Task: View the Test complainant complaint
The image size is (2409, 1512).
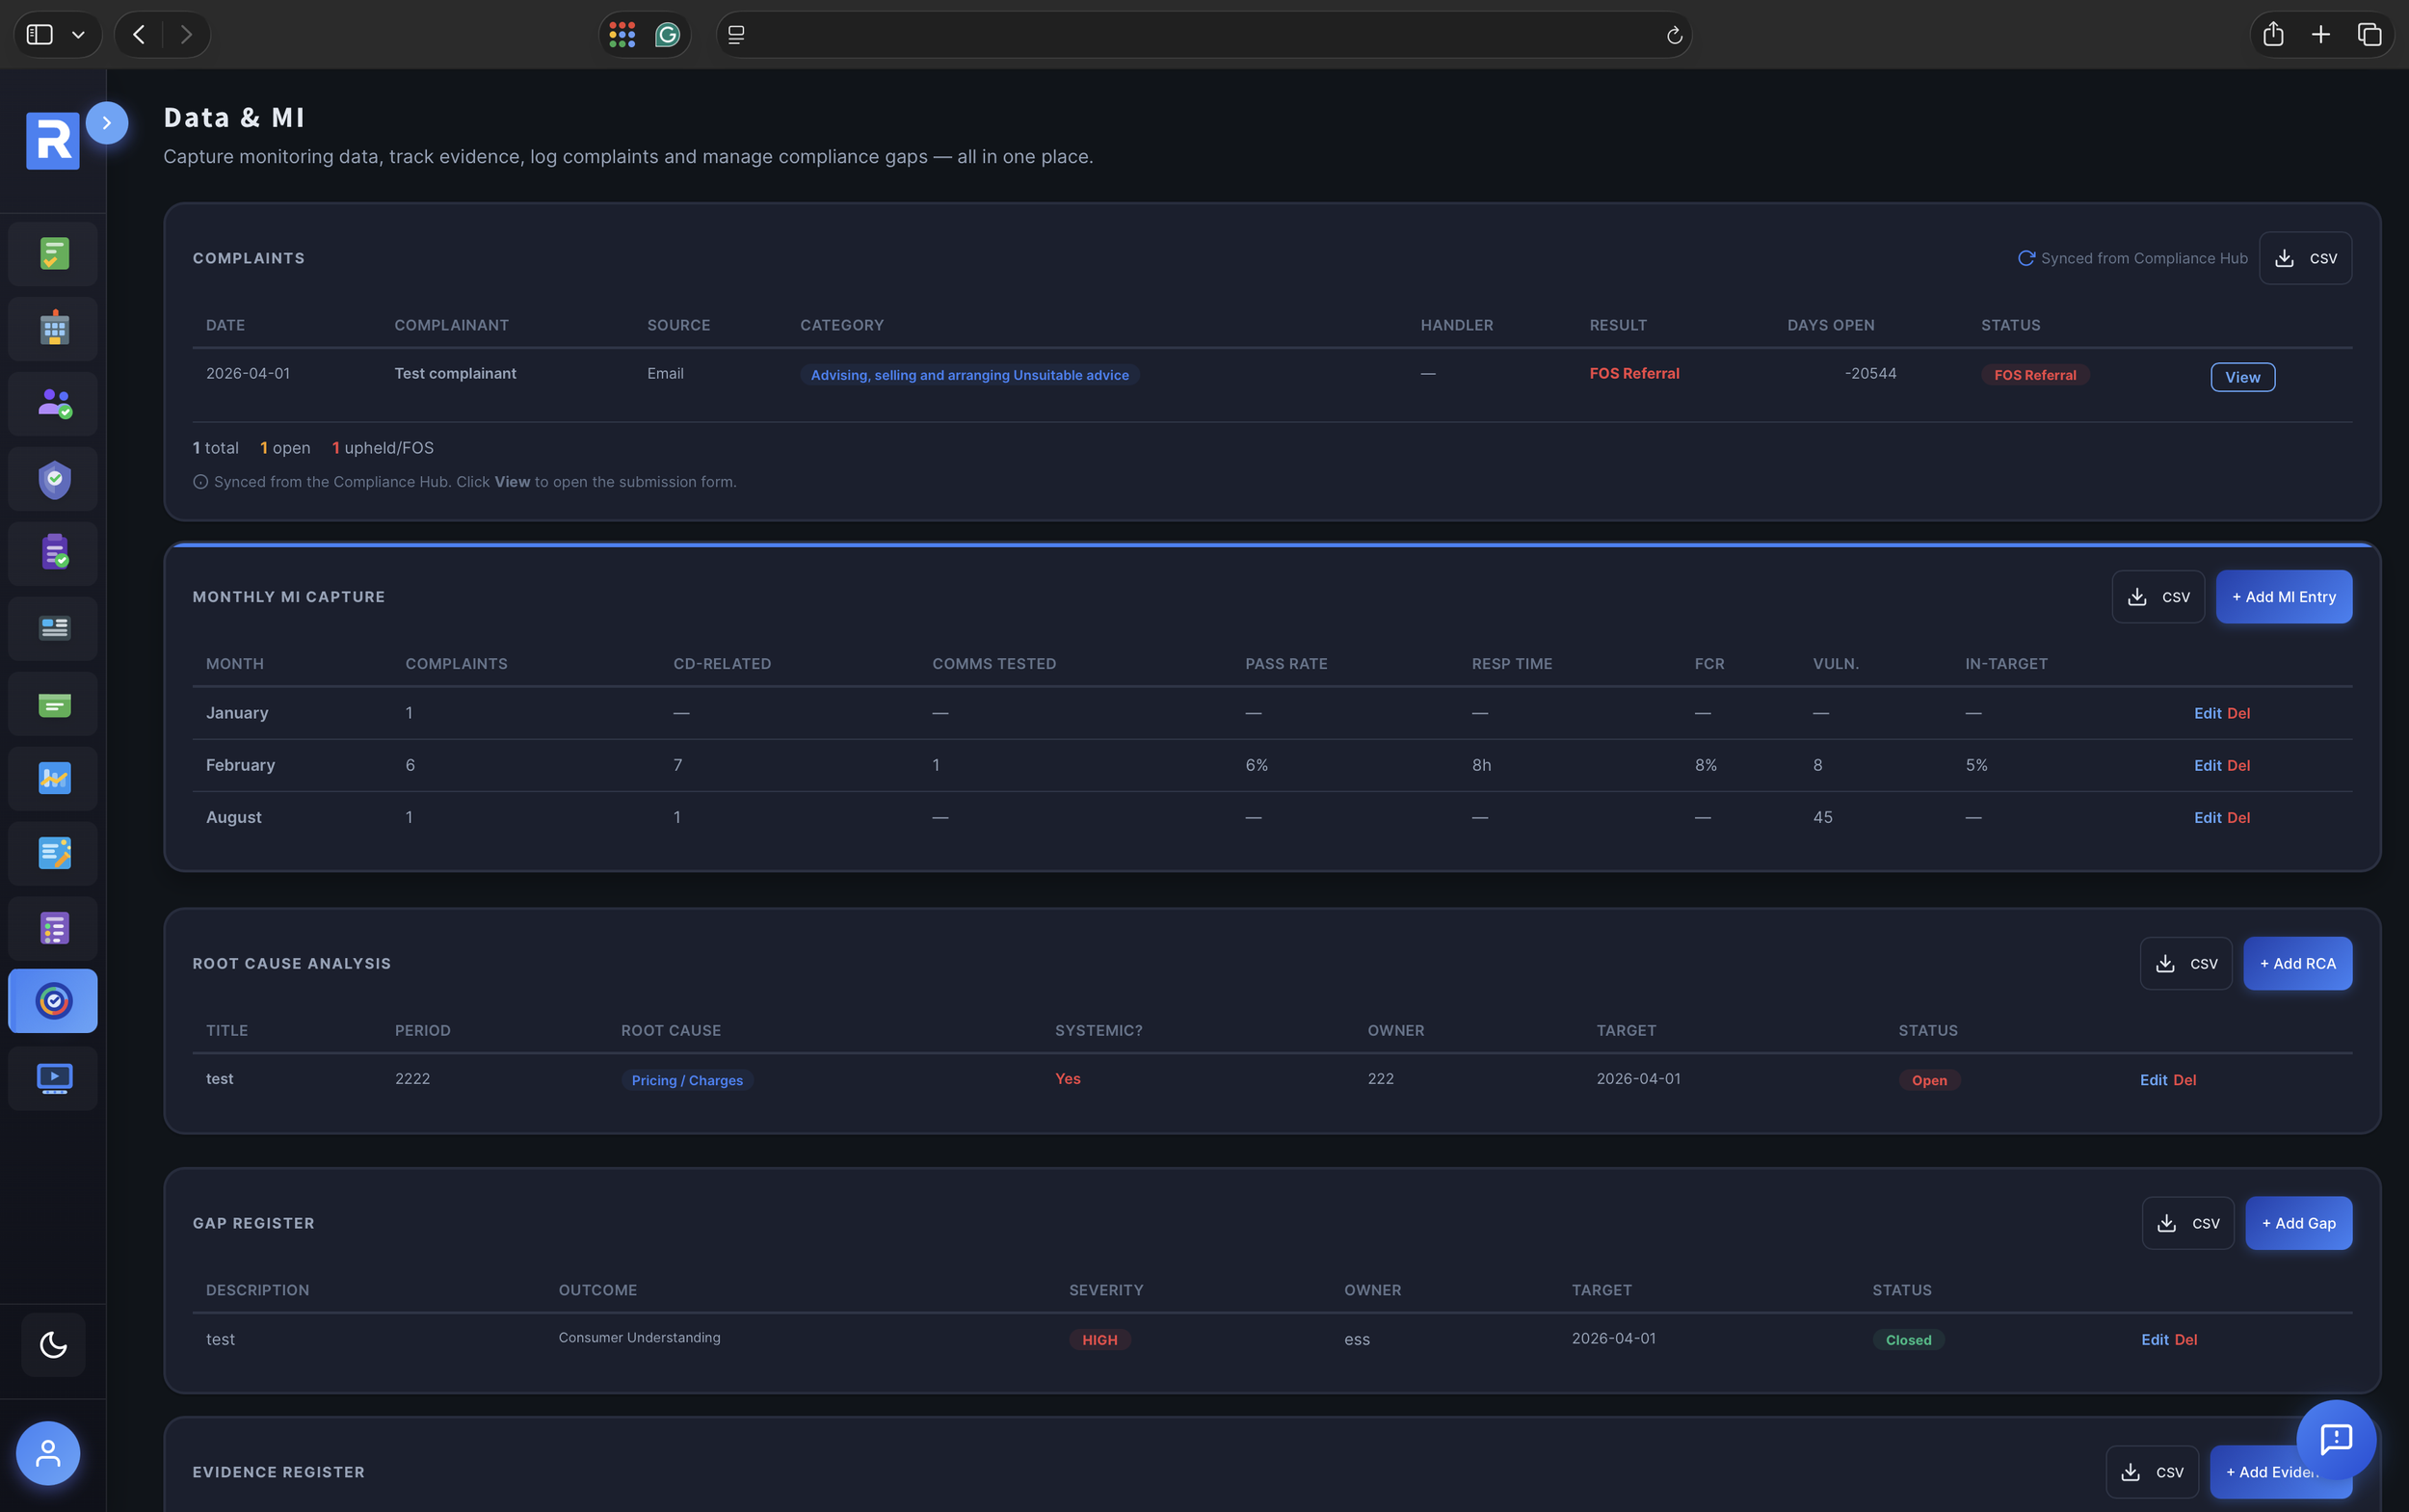Action: click(2242, 377)
